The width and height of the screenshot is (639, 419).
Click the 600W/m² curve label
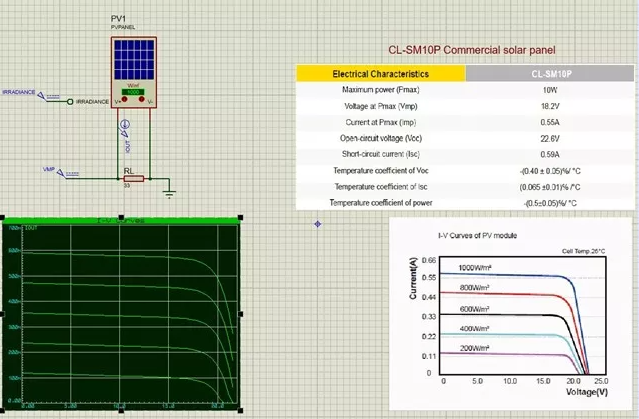pos(474,309)
